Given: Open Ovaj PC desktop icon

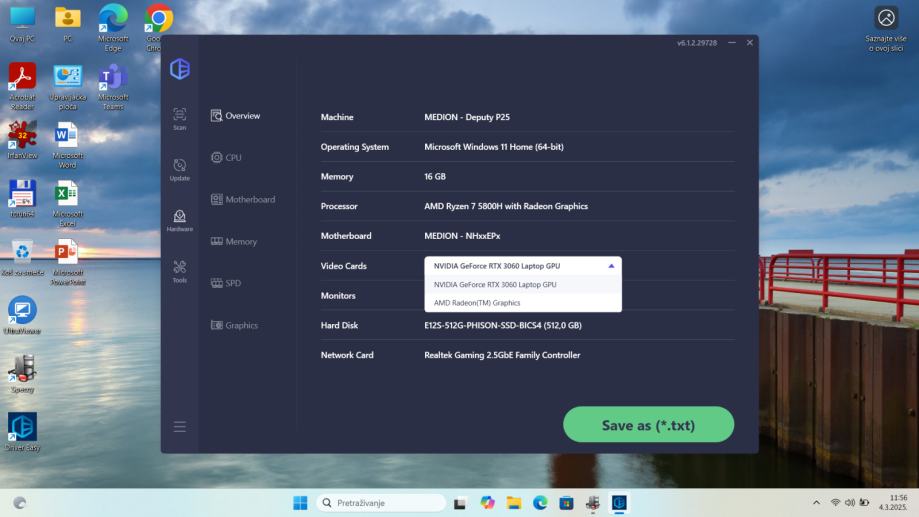Looking at the screenshot, I should point(22,23).
